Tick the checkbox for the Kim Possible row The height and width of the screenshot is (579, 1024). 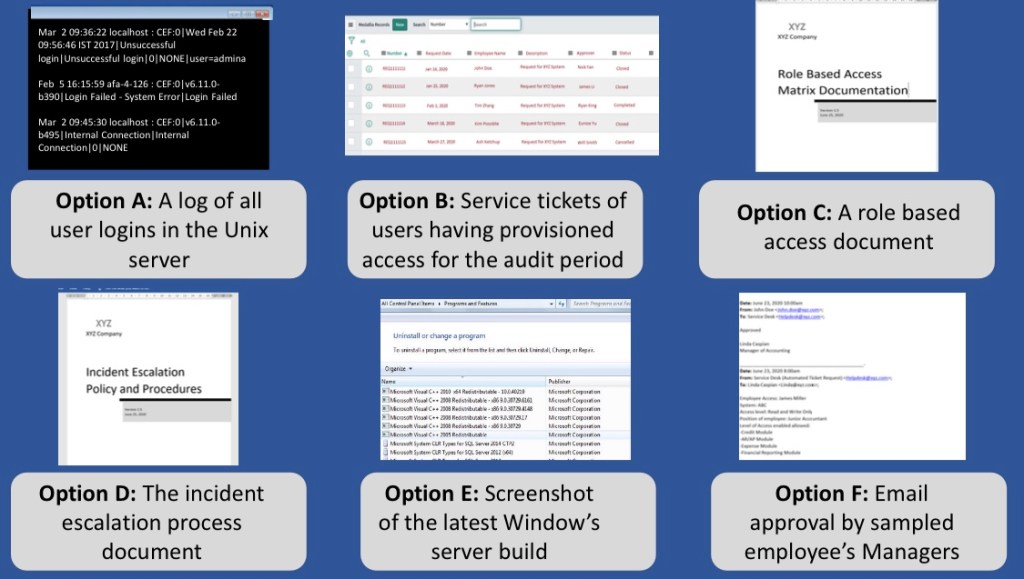coord(351,124)
